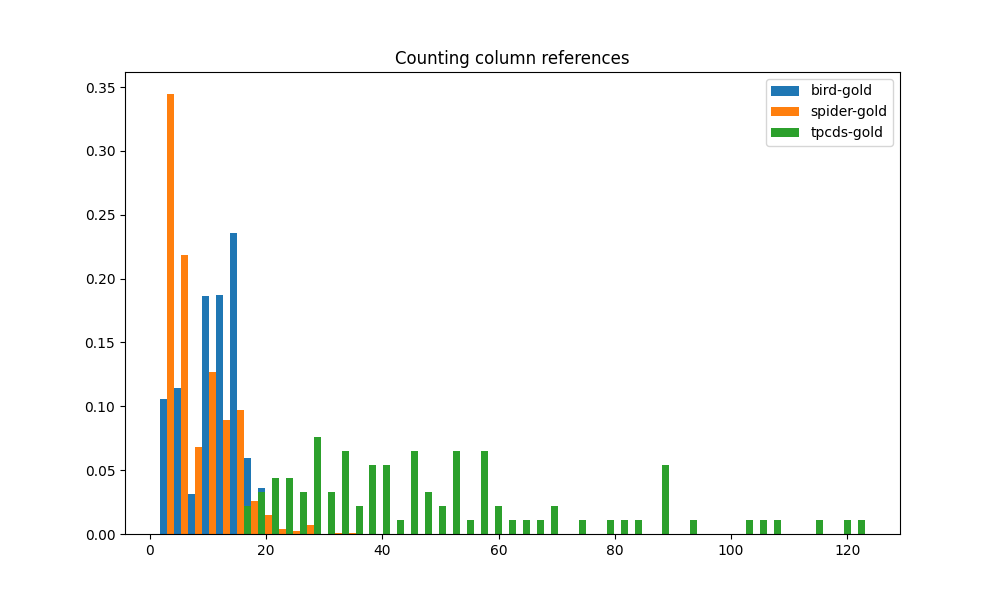Image resolution: width=1000 pixels, height=600 pixels.
Task: Click the chart title "Counting column references"
Action: [x=511, y=58]
